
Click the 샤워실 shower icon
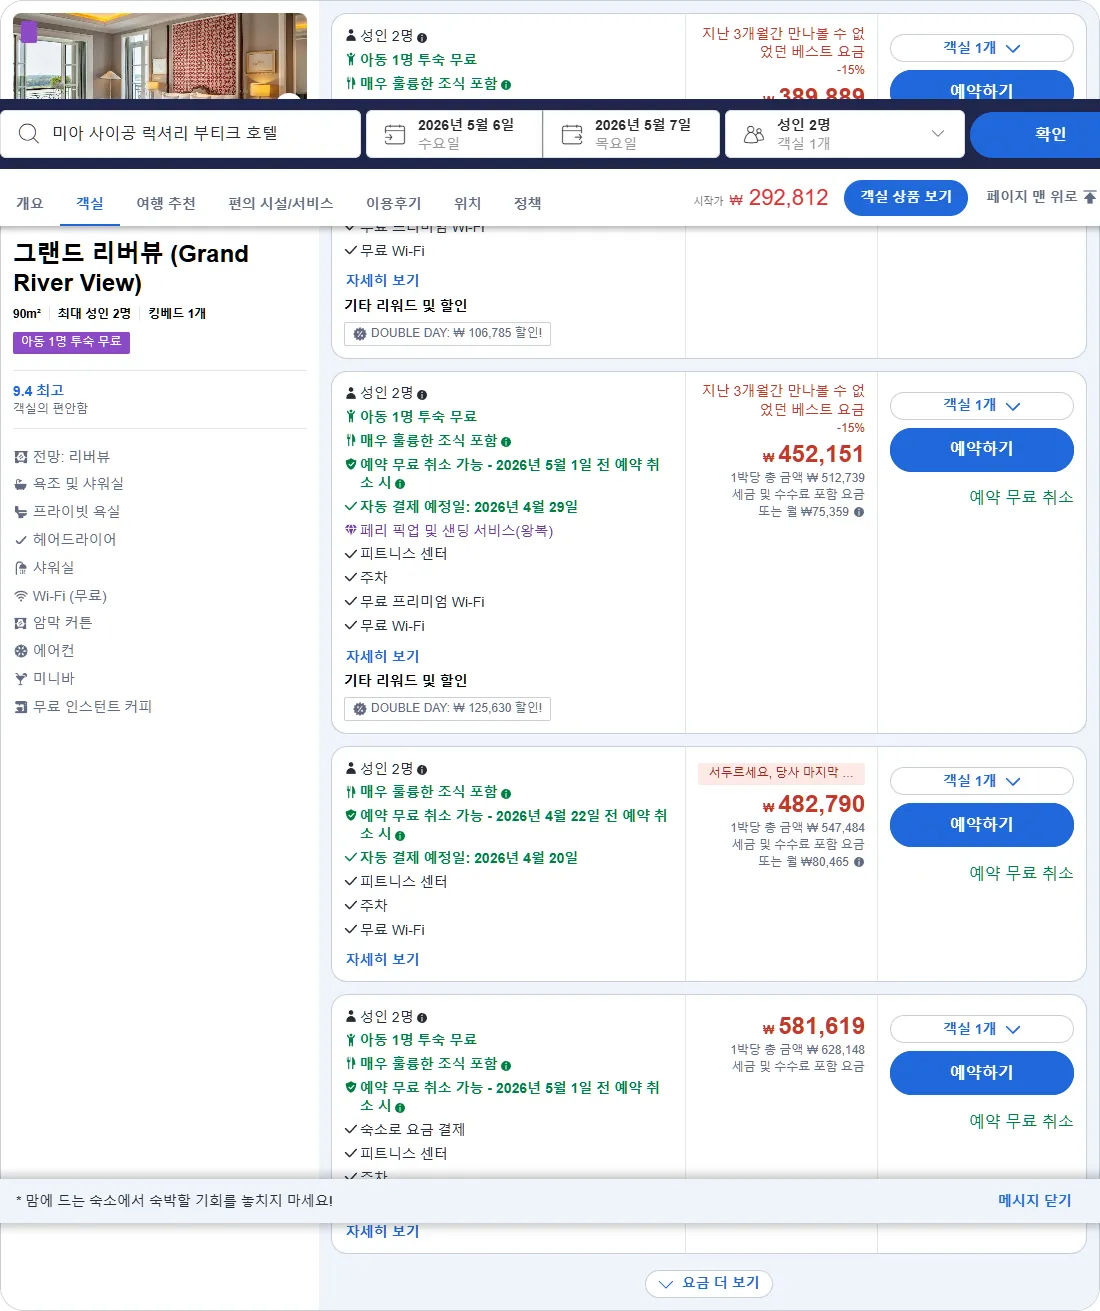coord(21,568)
